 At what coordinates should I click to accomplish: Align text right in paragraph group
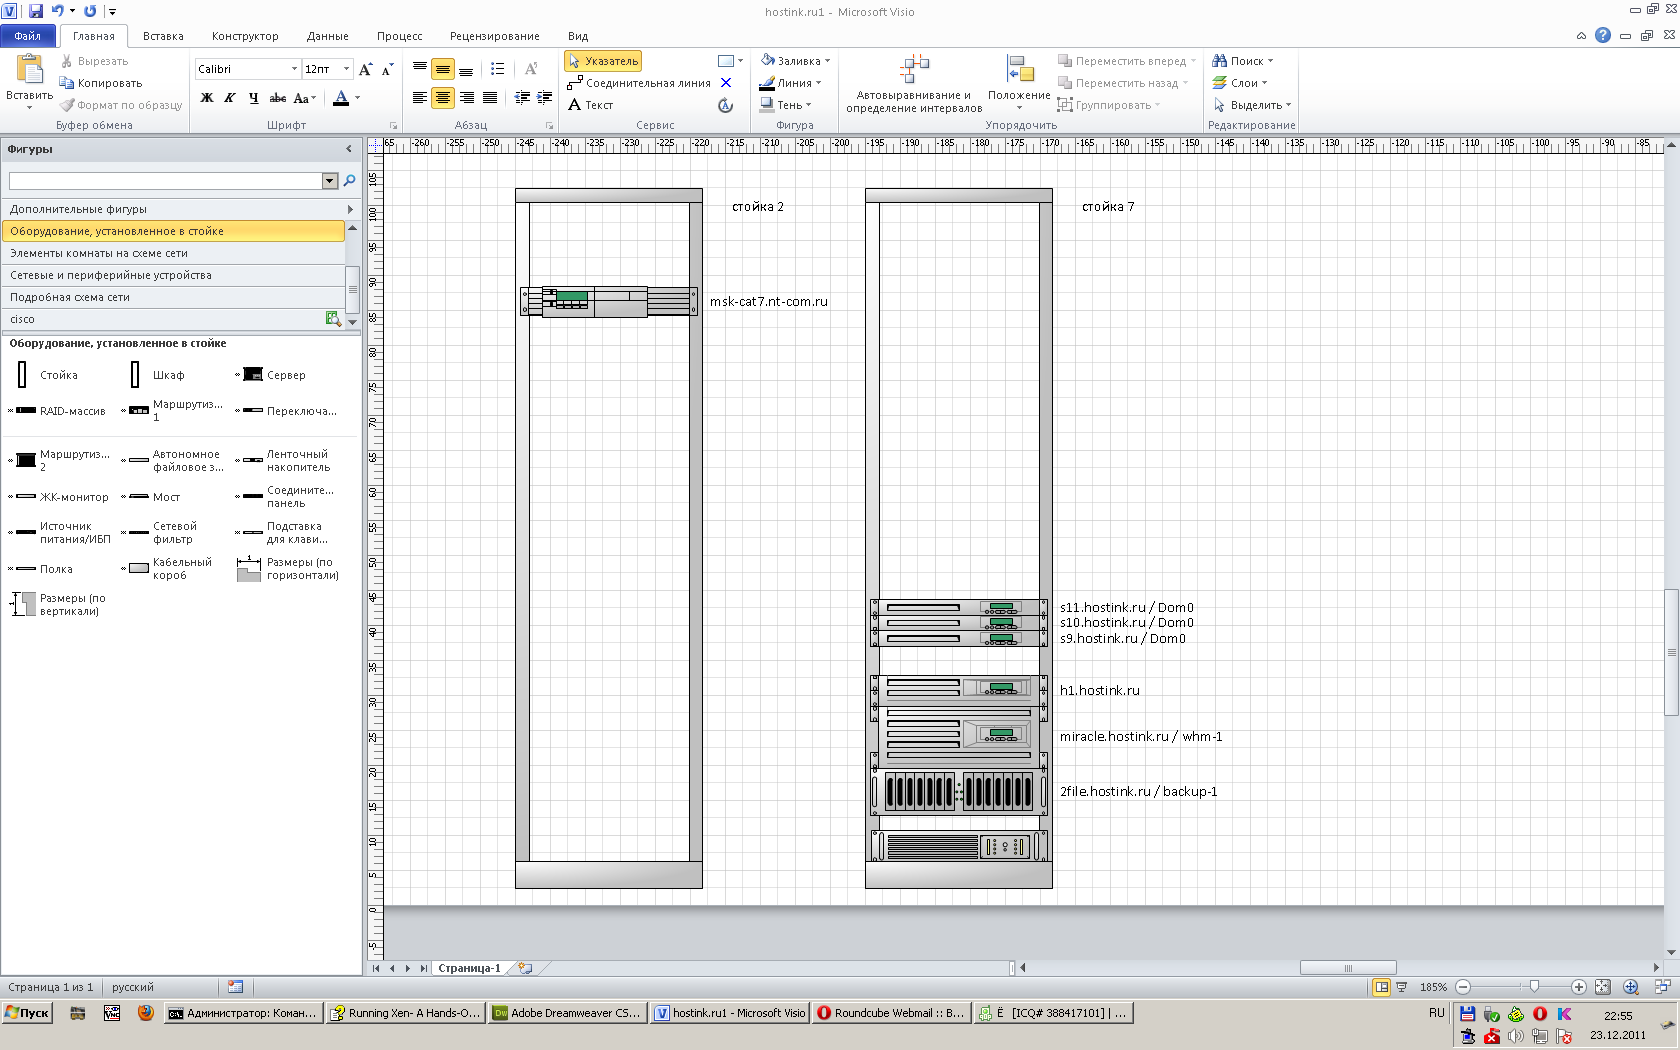(466, 98)
